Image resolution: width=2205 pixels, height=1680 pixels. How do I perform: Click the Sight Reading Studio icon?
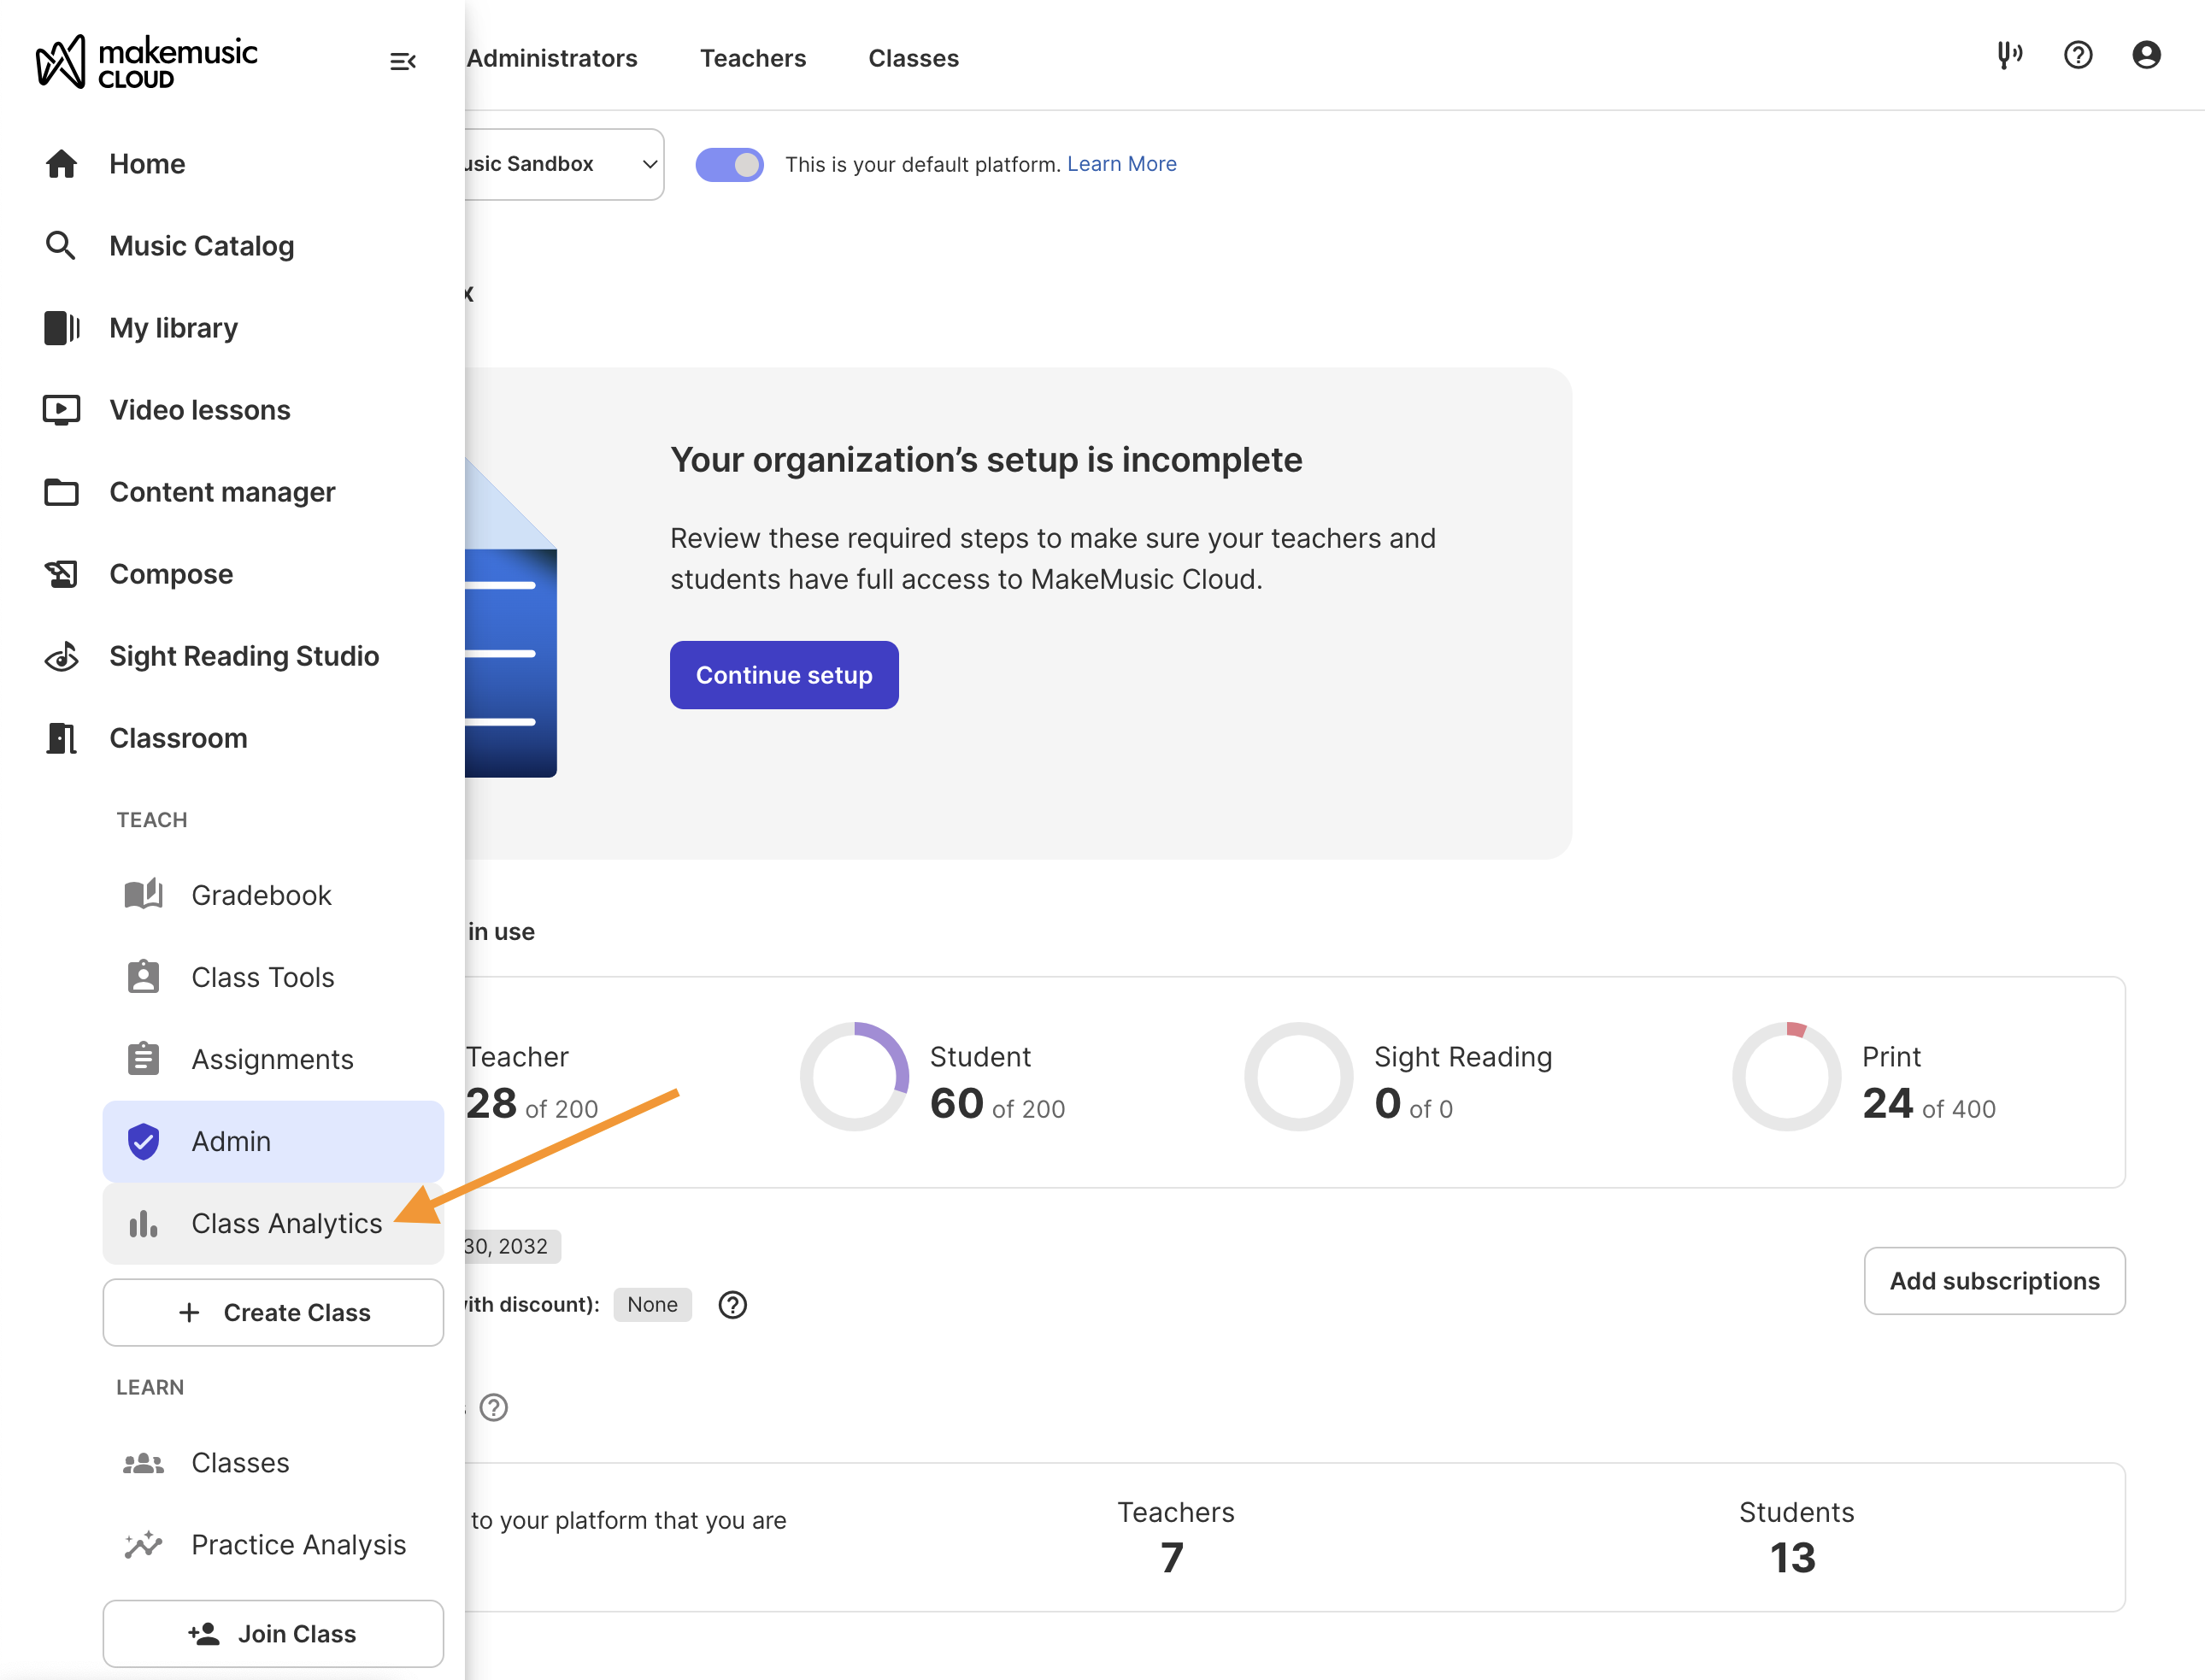coord(61,656)
